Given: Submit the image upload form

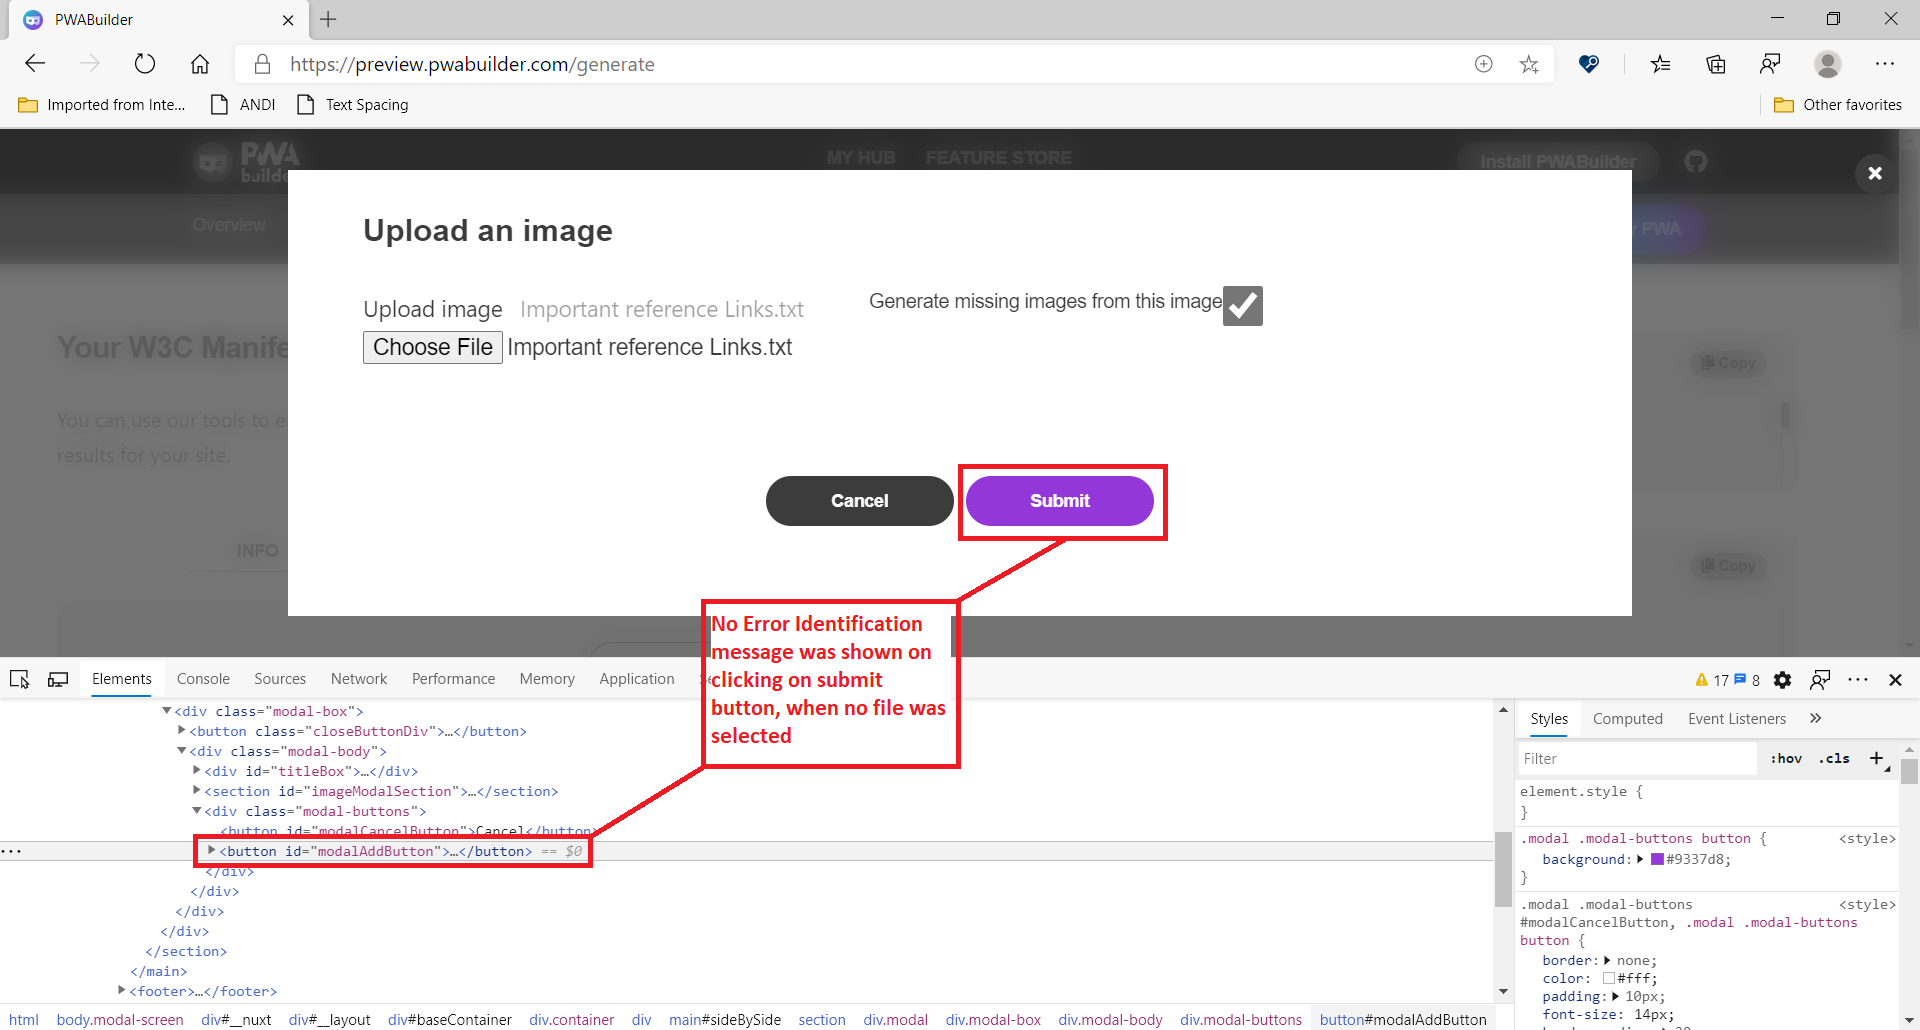Looking at the screenshot, I should pyautogui.click(x=1060, y=501).
